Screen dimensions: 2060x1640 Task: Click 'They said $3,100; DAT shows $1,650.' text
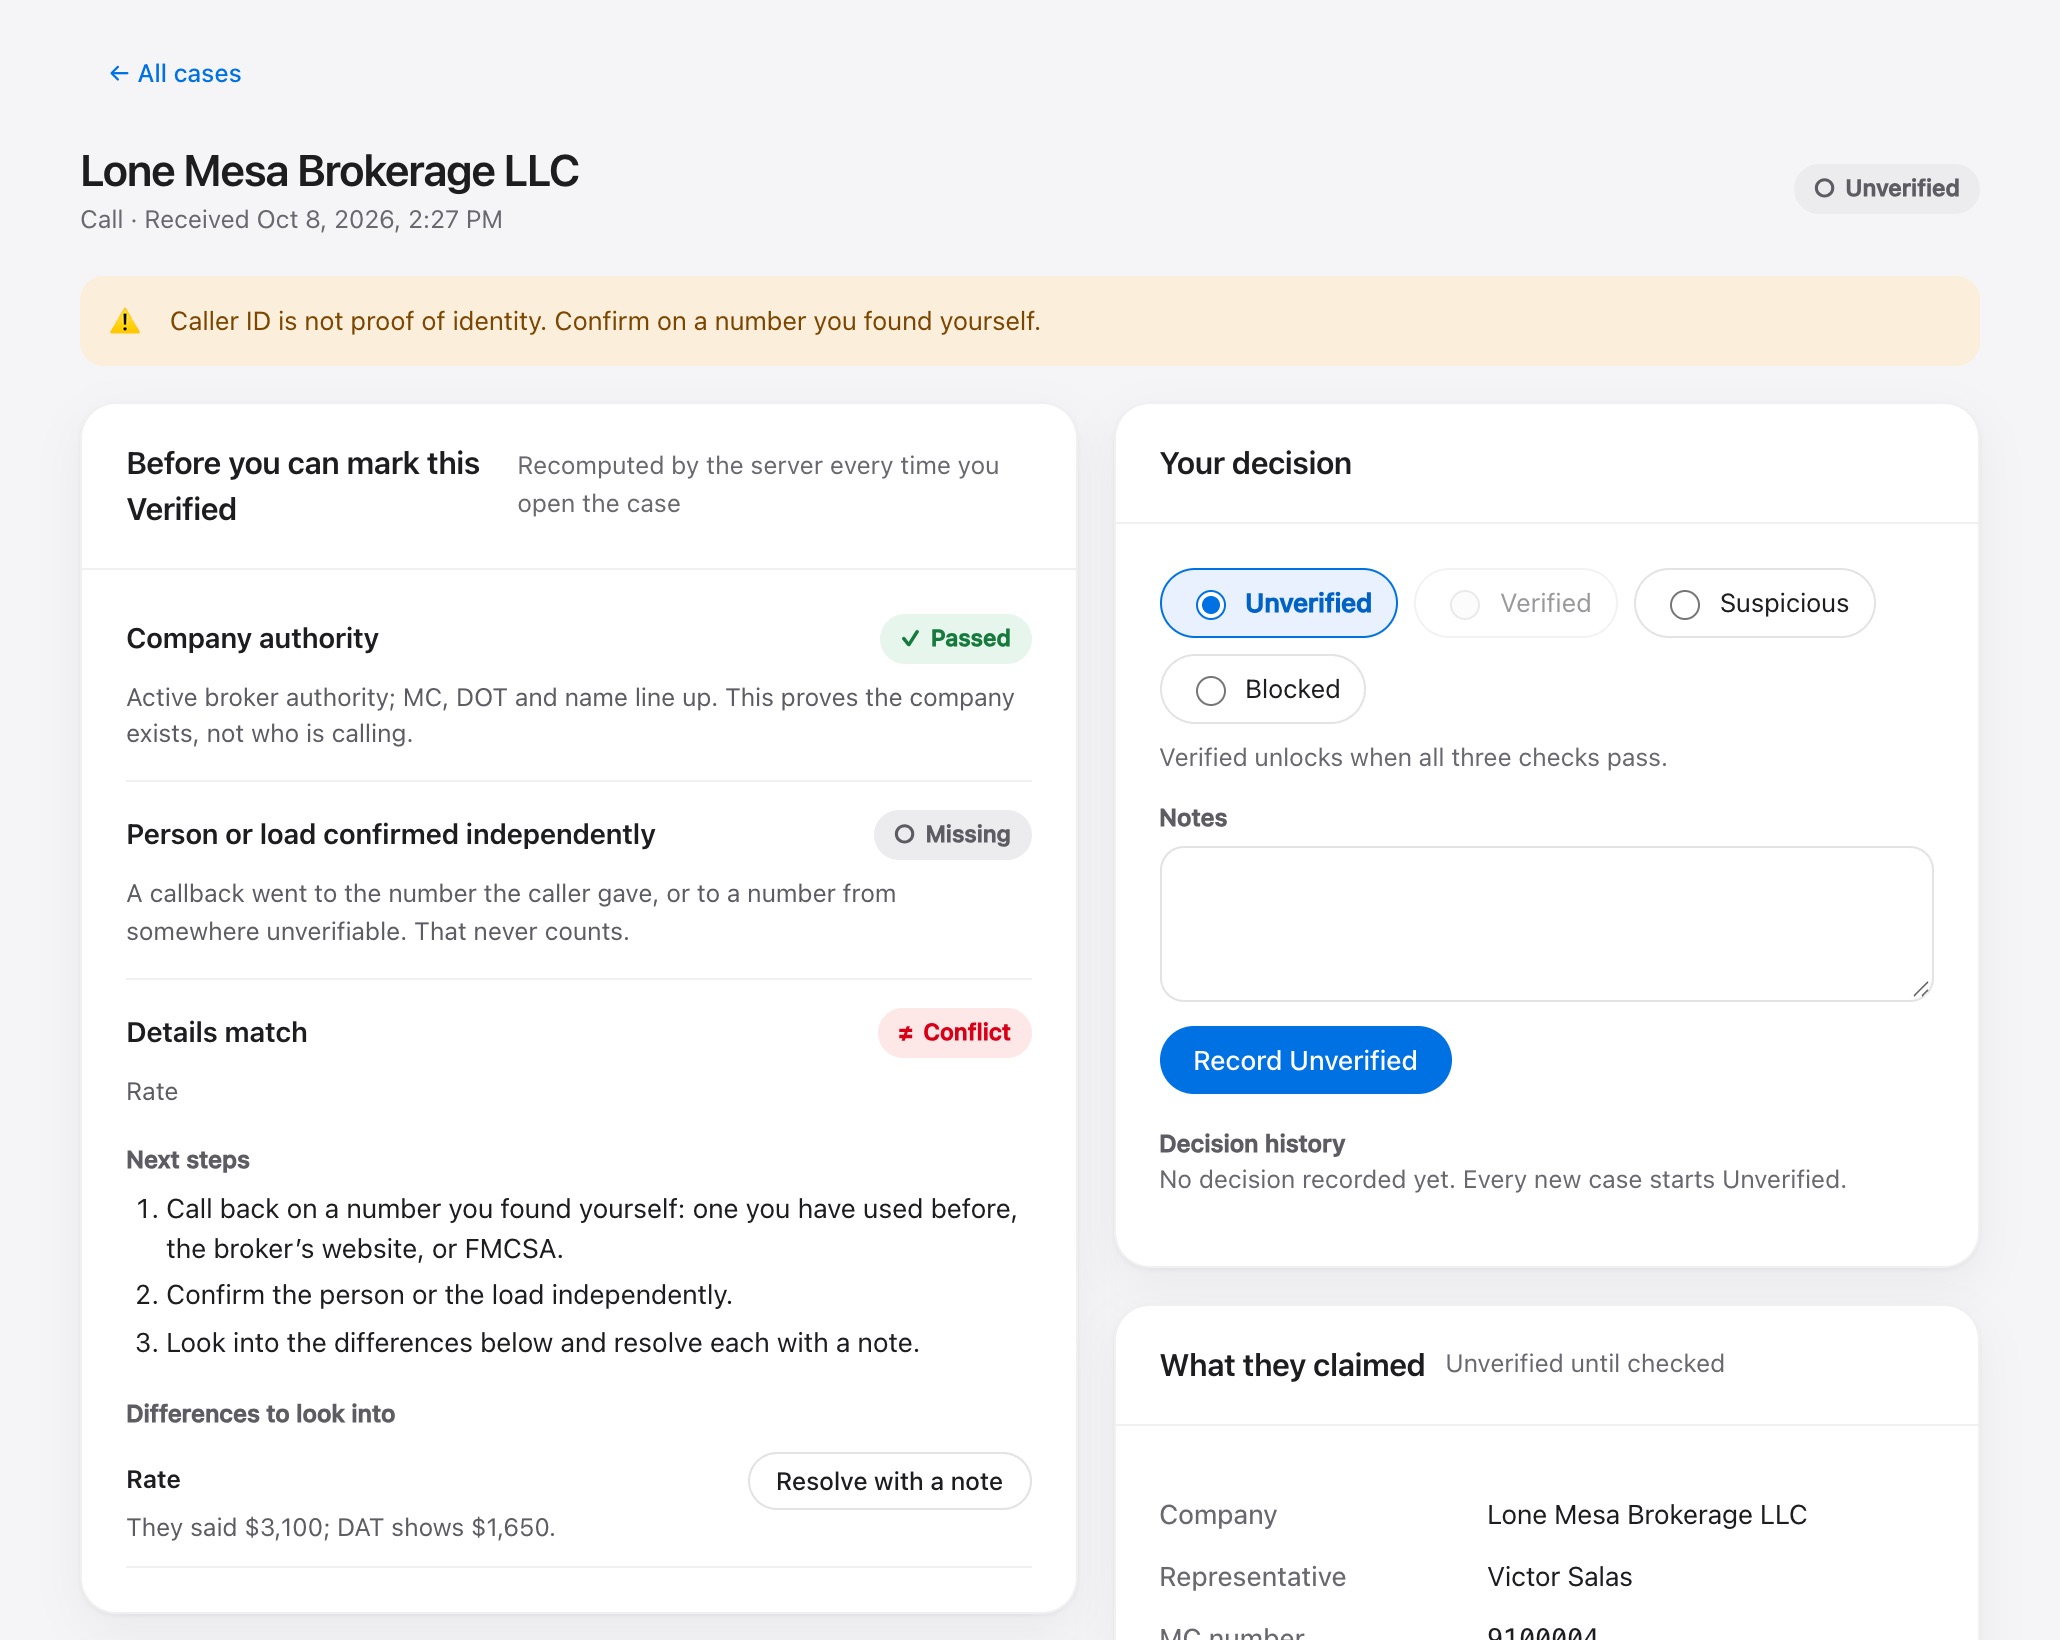coord(340,1527)
